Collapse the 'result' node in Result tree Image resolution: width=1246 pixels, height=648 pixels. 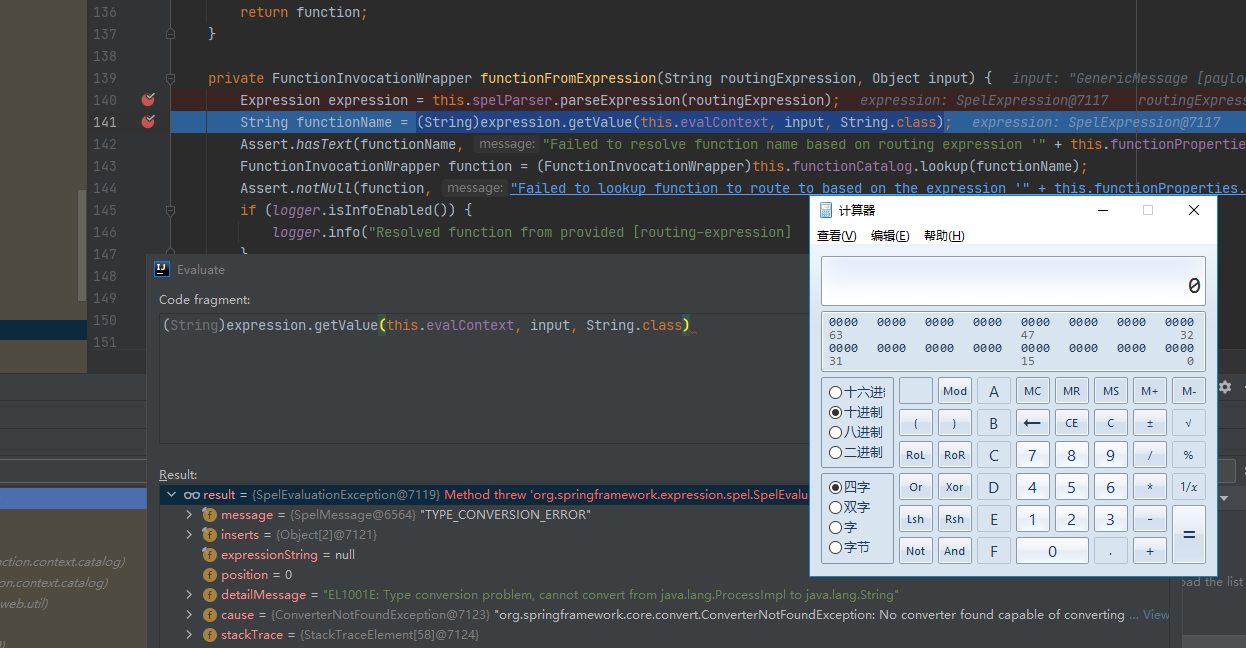(171, 495)
